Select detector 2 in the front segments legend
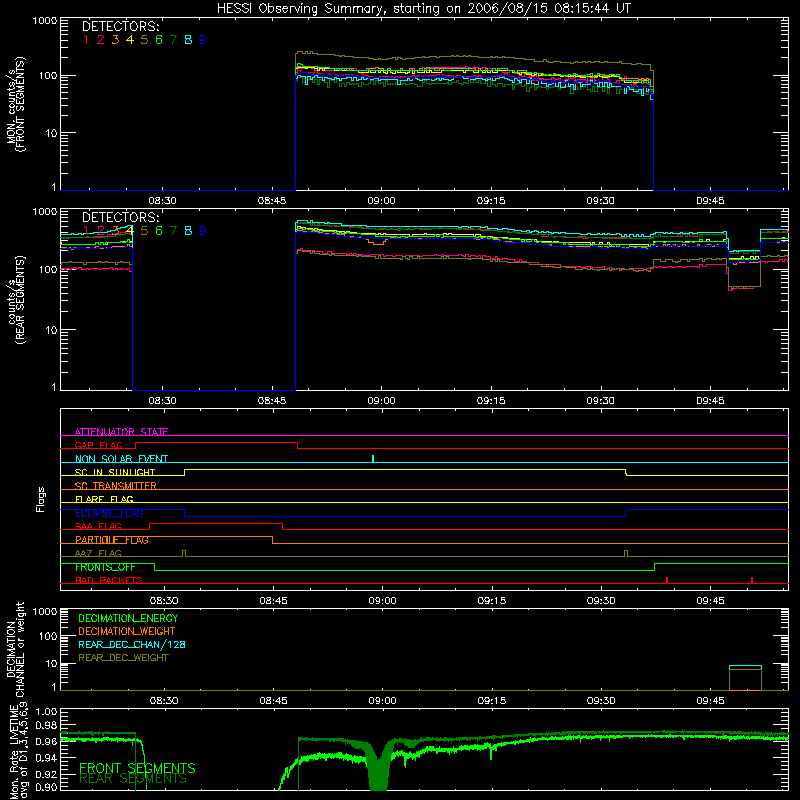Viewport: 800px width, 800px height. [101, 40]
